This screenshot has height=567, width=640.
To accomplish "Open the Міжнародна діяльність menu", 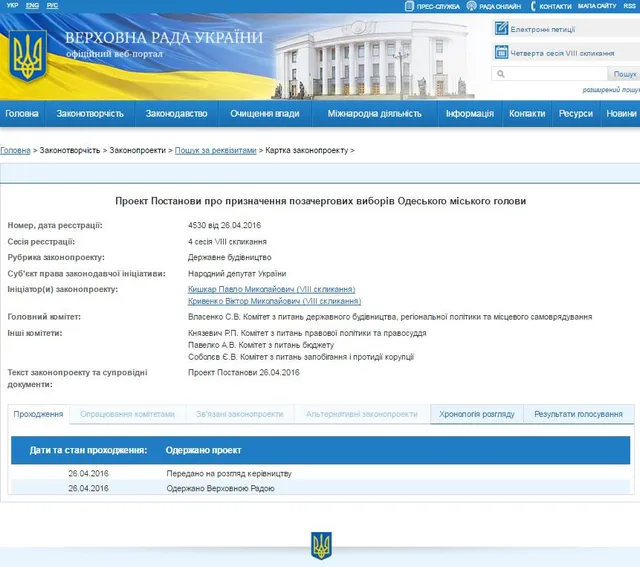I will coord(374,114).
